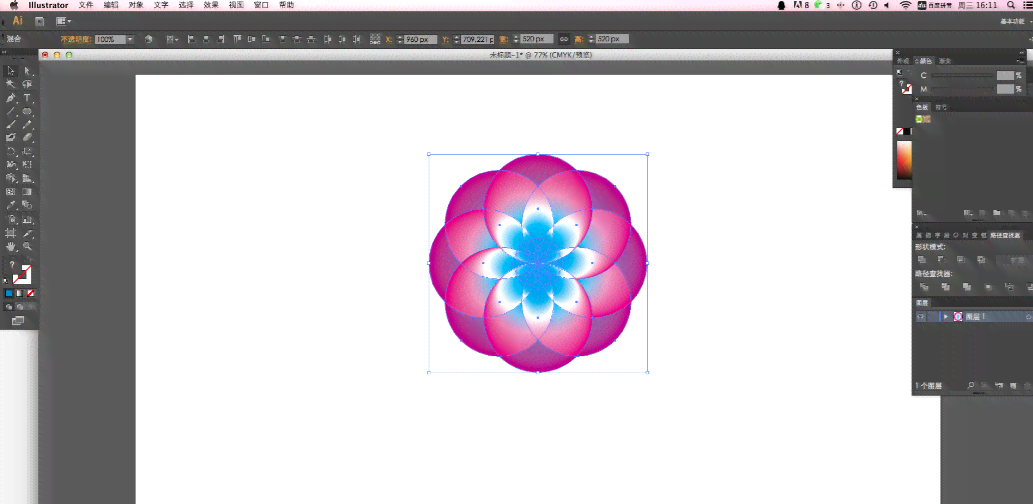Click the target circle for 图层 1
1033x504 pixels.
tap(1028, 317)
